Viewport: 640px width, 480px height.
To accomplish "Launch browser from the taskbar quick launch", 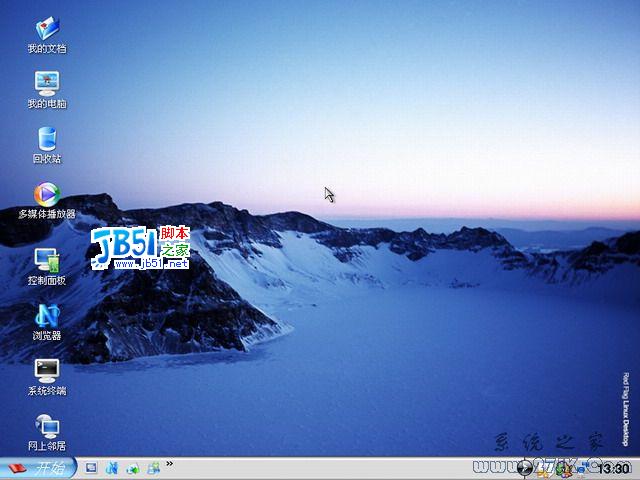I will point(112,468).
